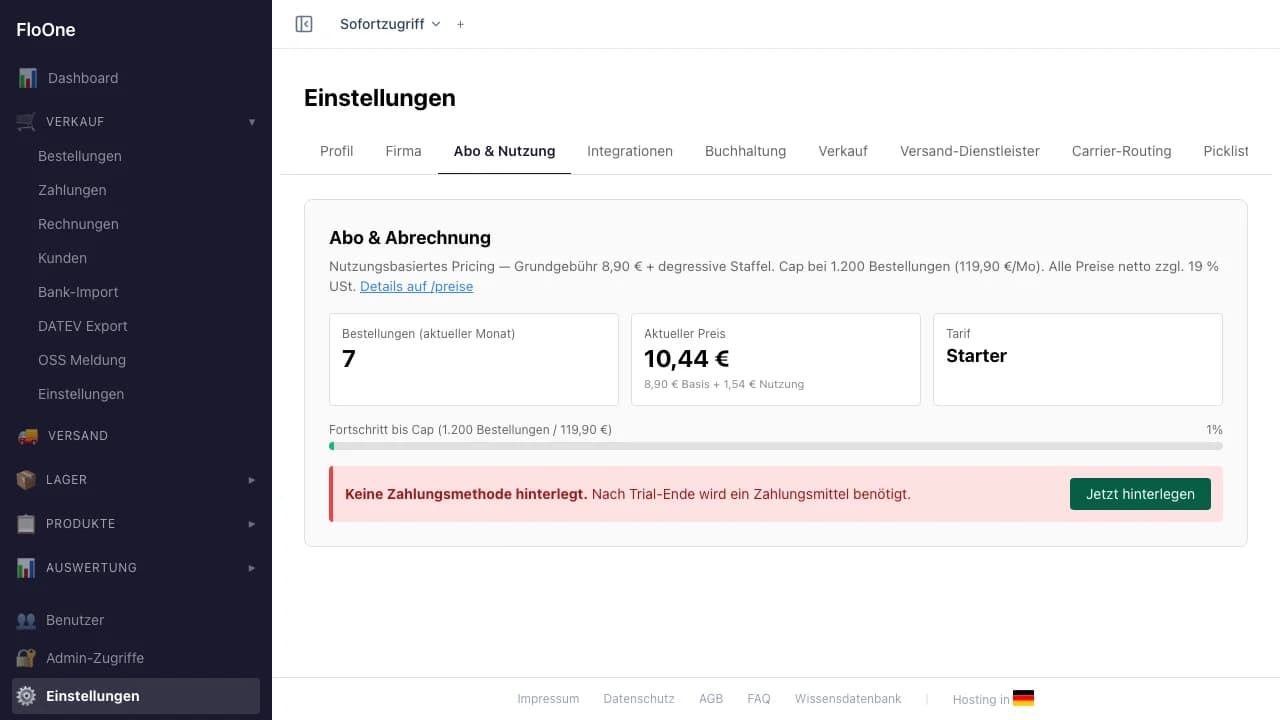Open DATEV Export in the sidebar

click(83, 326)
